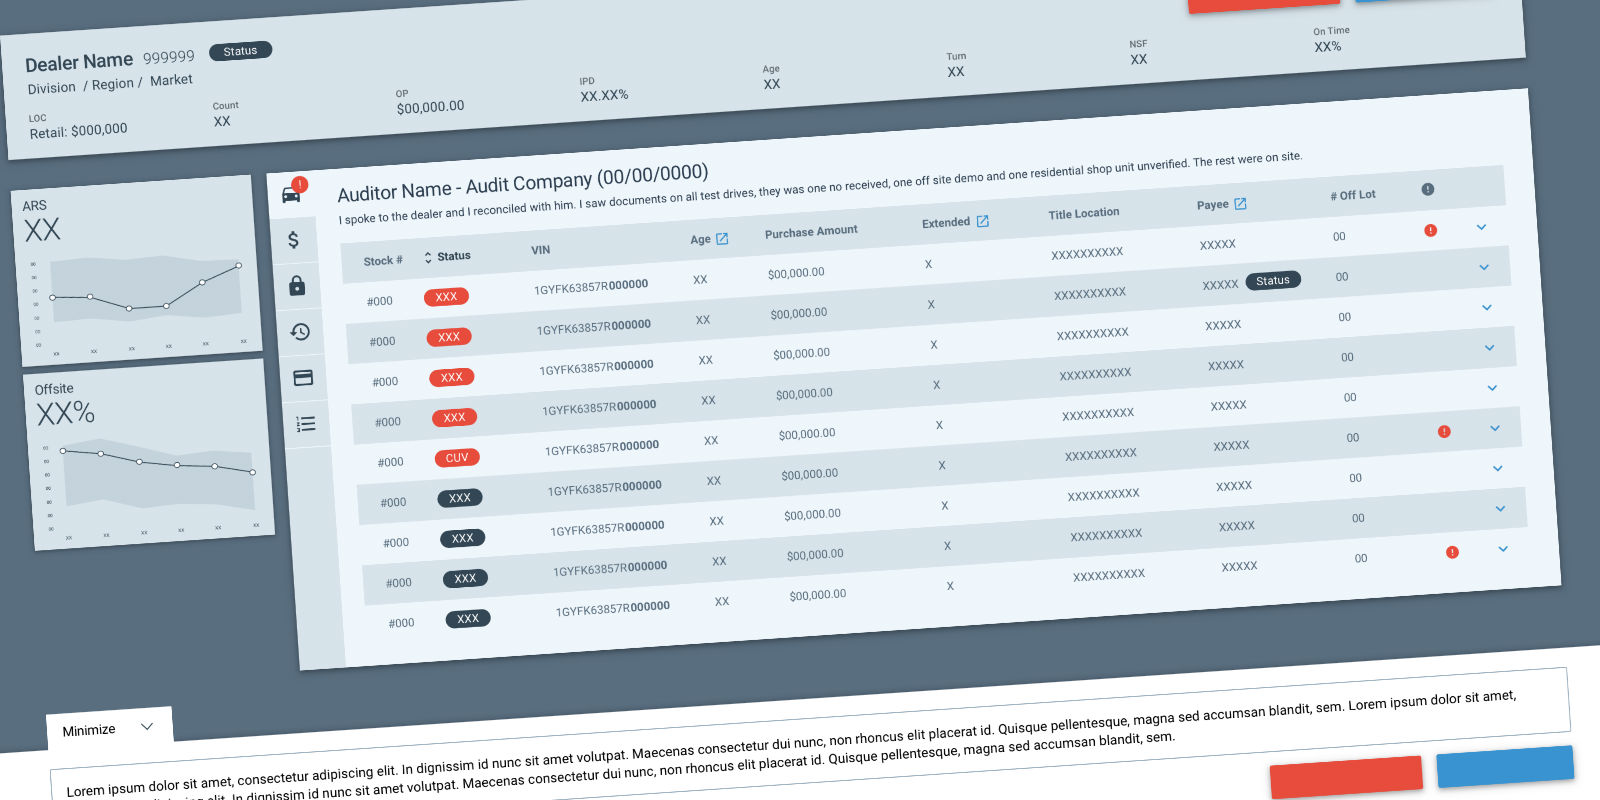
Task: Expand the sixth table row chevron
Action: coord(1495,428)
